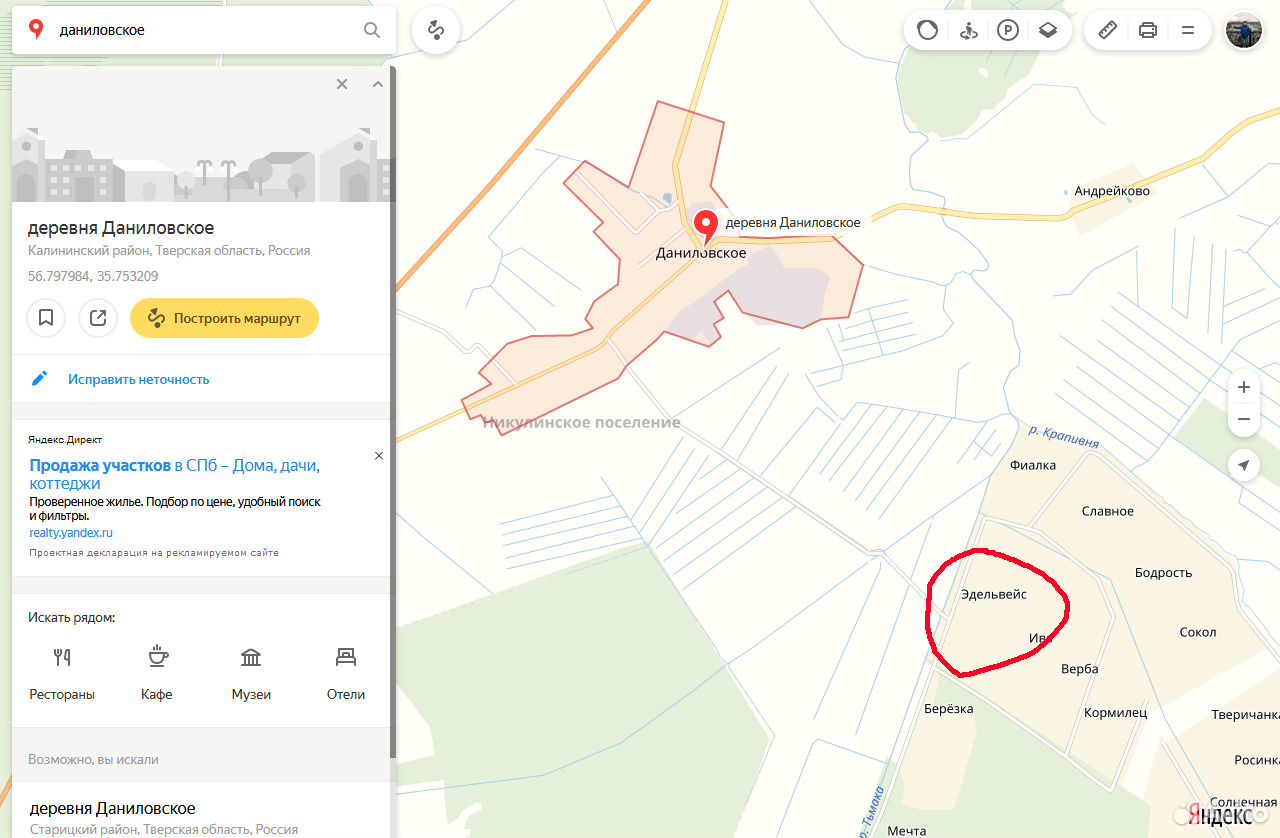The image size is (1280, 838).
Task: Click the search field with даниловское
Action: [x=205, y=30]
